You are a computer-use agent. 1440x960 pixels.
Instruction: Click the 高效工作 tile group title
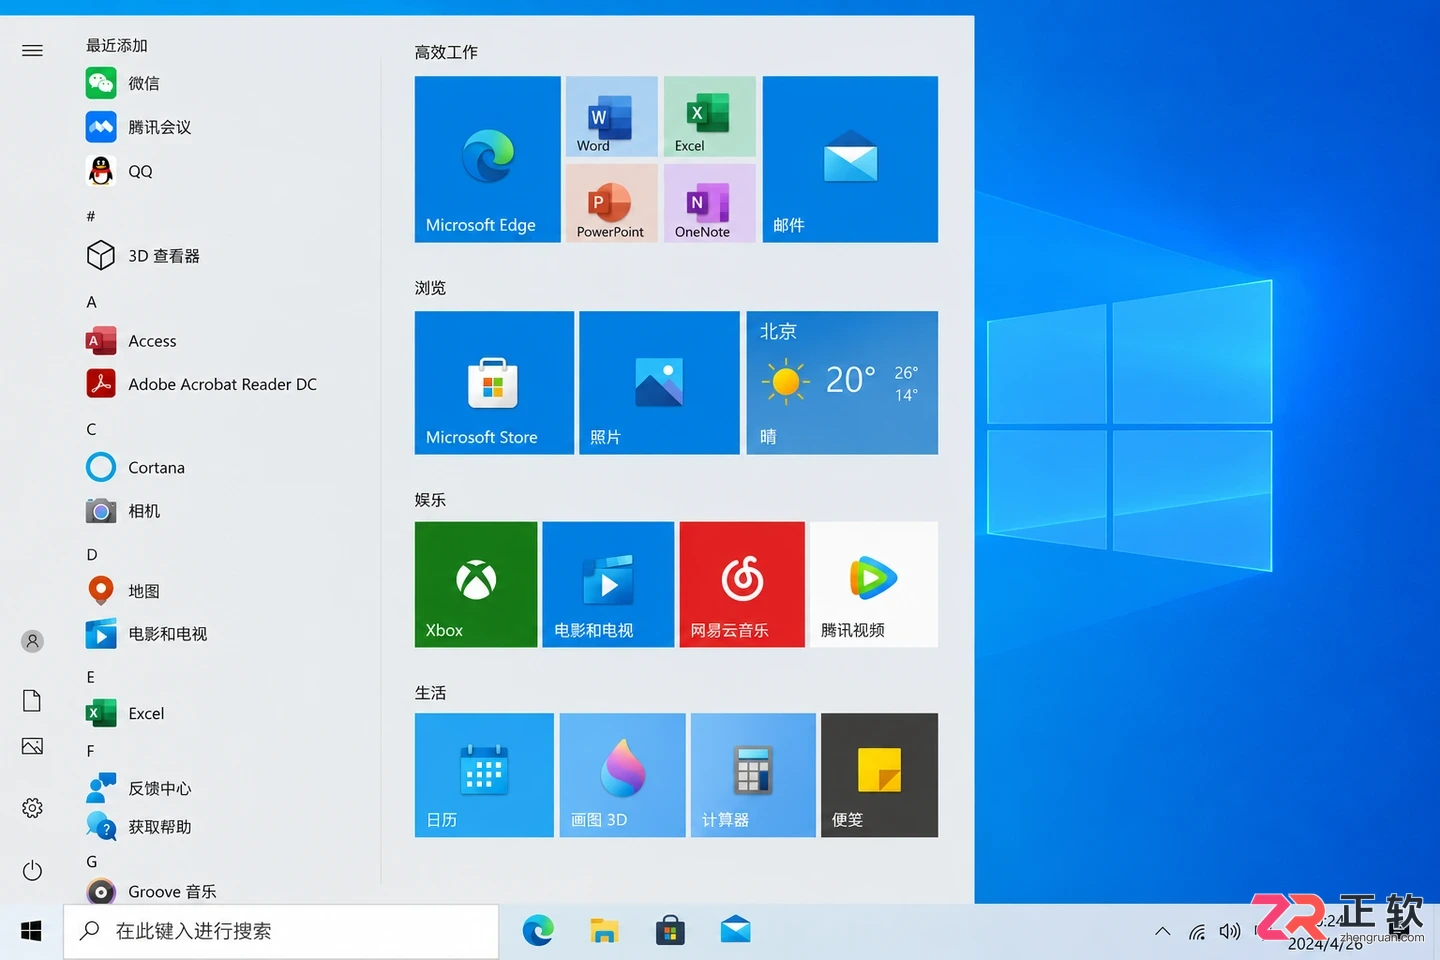pos(446,52)
